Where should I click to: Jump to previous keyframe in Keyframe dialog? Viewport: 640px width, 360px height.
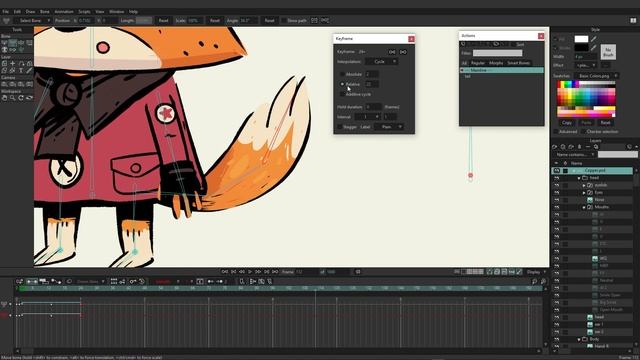[x=392, y=52]
